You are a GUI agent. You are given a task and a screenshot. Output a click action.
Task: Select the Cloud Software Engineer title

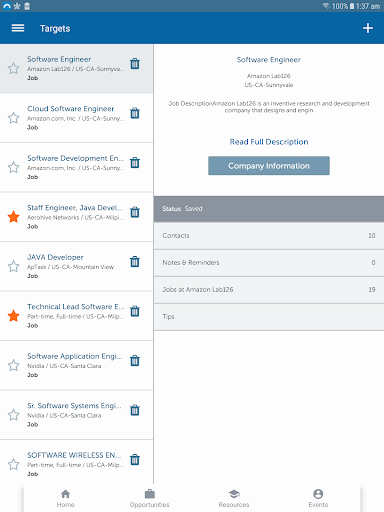point(71,109)
